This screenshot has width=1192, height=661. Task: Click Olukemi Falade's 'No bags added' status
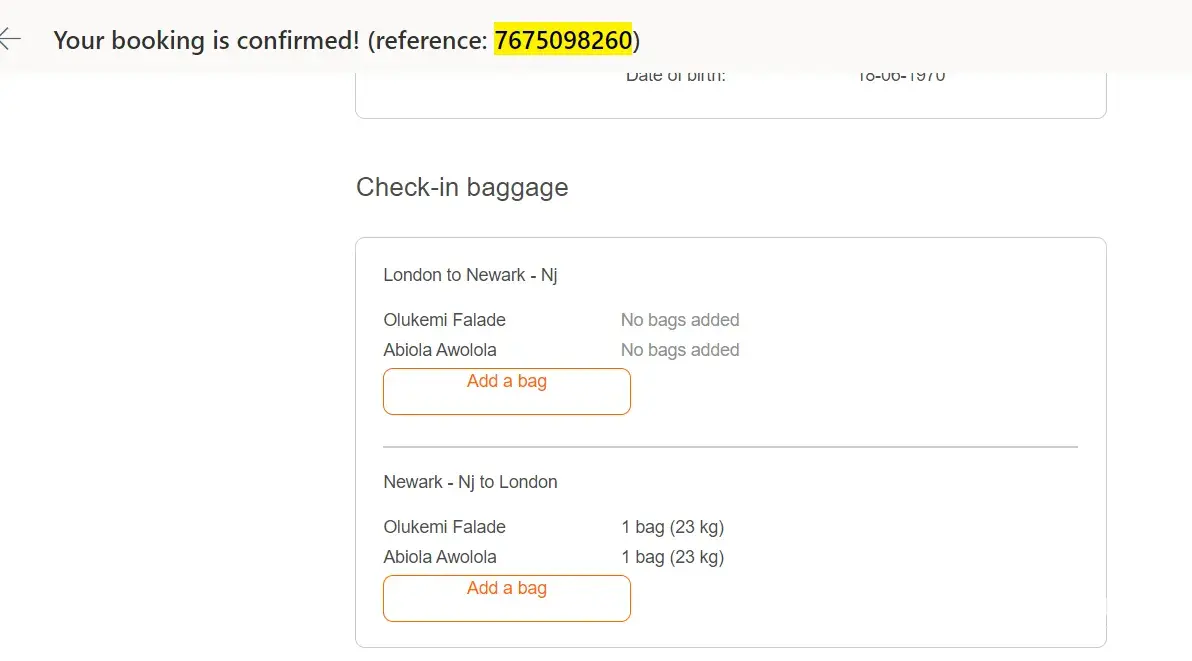(x=680, y=320)
